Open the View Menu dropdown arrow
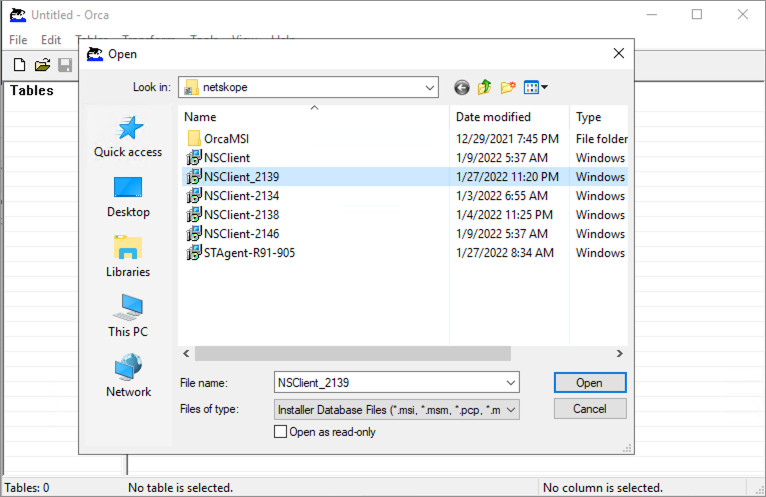This screenshot has height=497, width=766. point(544,88)
